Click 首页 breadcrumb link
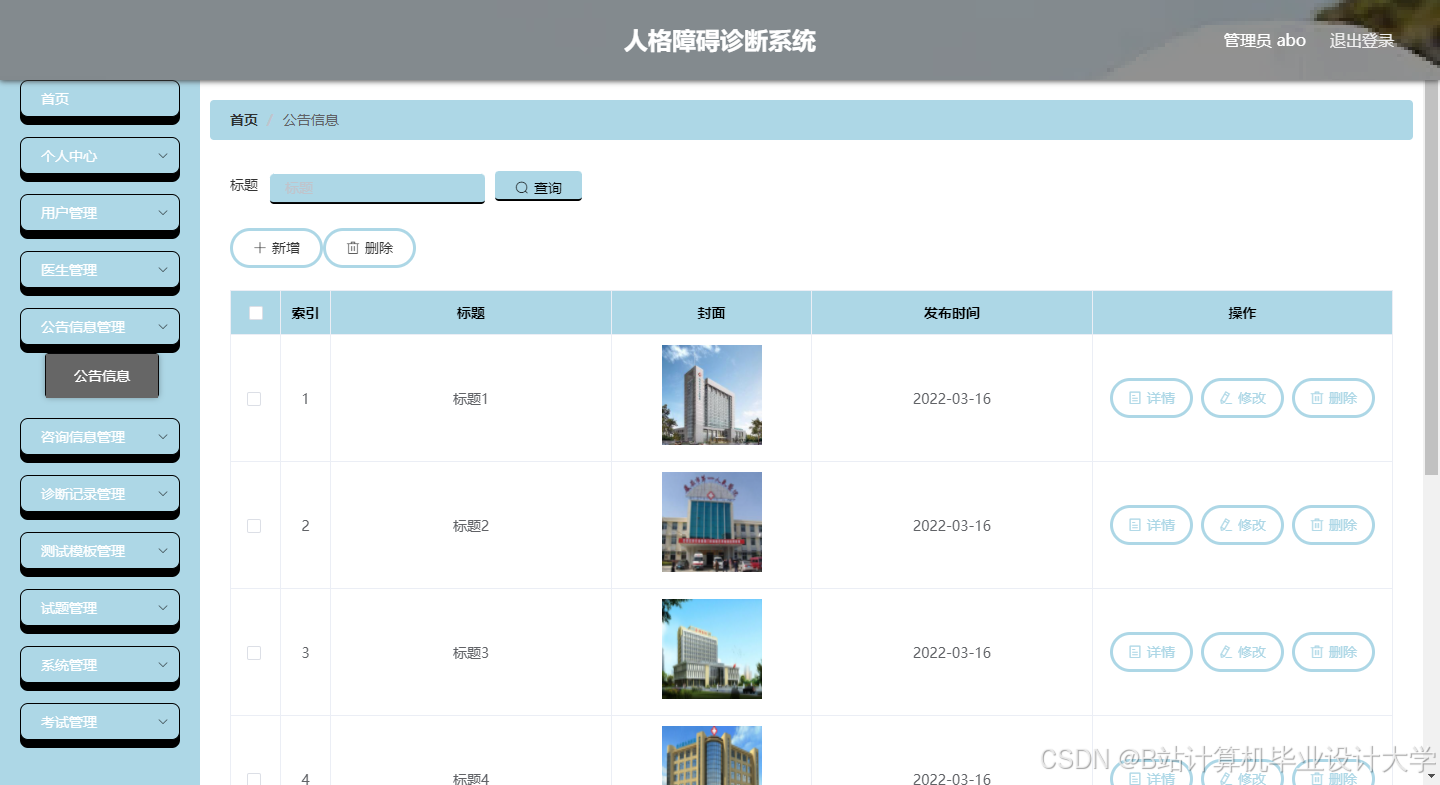This screenshot has height=785, width=1440. pos(244,120)
